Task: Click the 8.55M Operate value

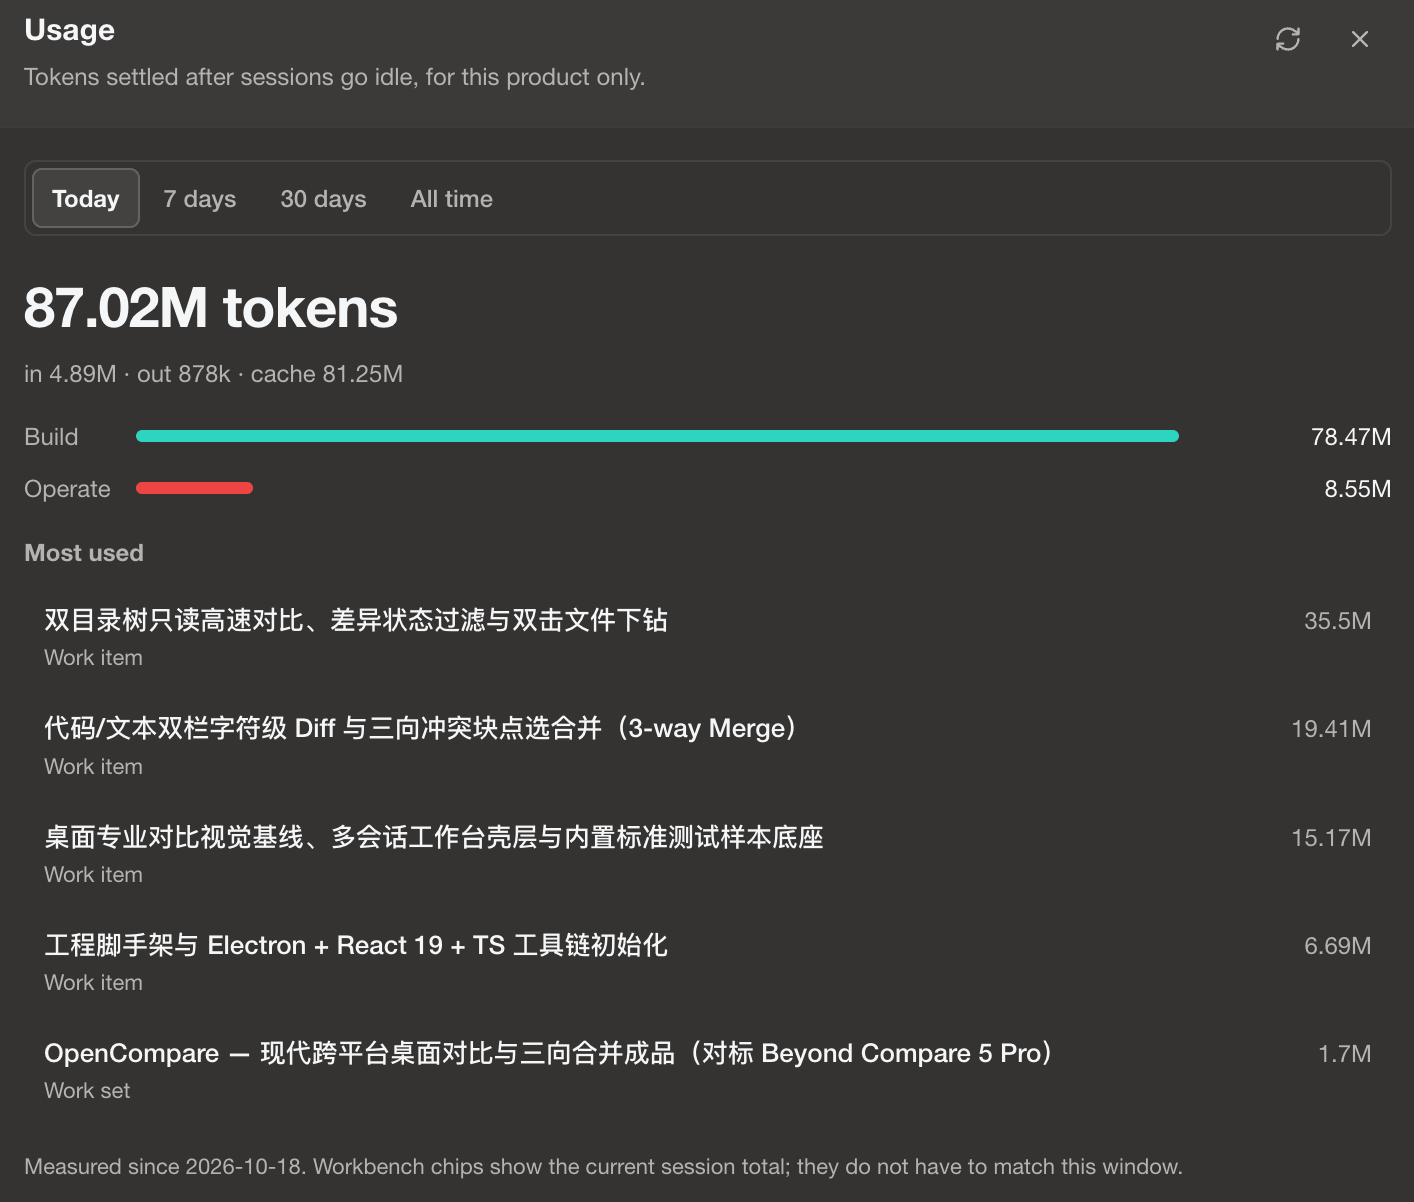Action: pyautogui.click(x=1357, y=489)
